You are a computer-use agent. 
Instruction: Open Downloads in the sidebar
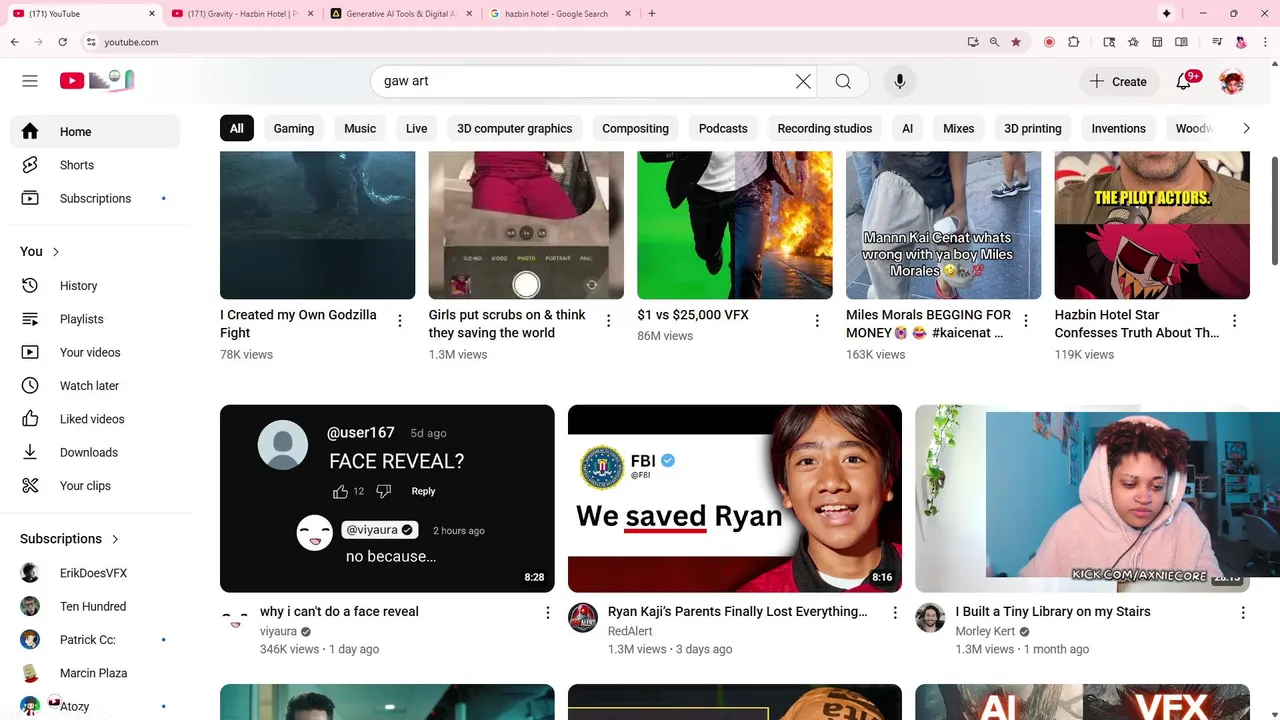[x=95, y=452]
